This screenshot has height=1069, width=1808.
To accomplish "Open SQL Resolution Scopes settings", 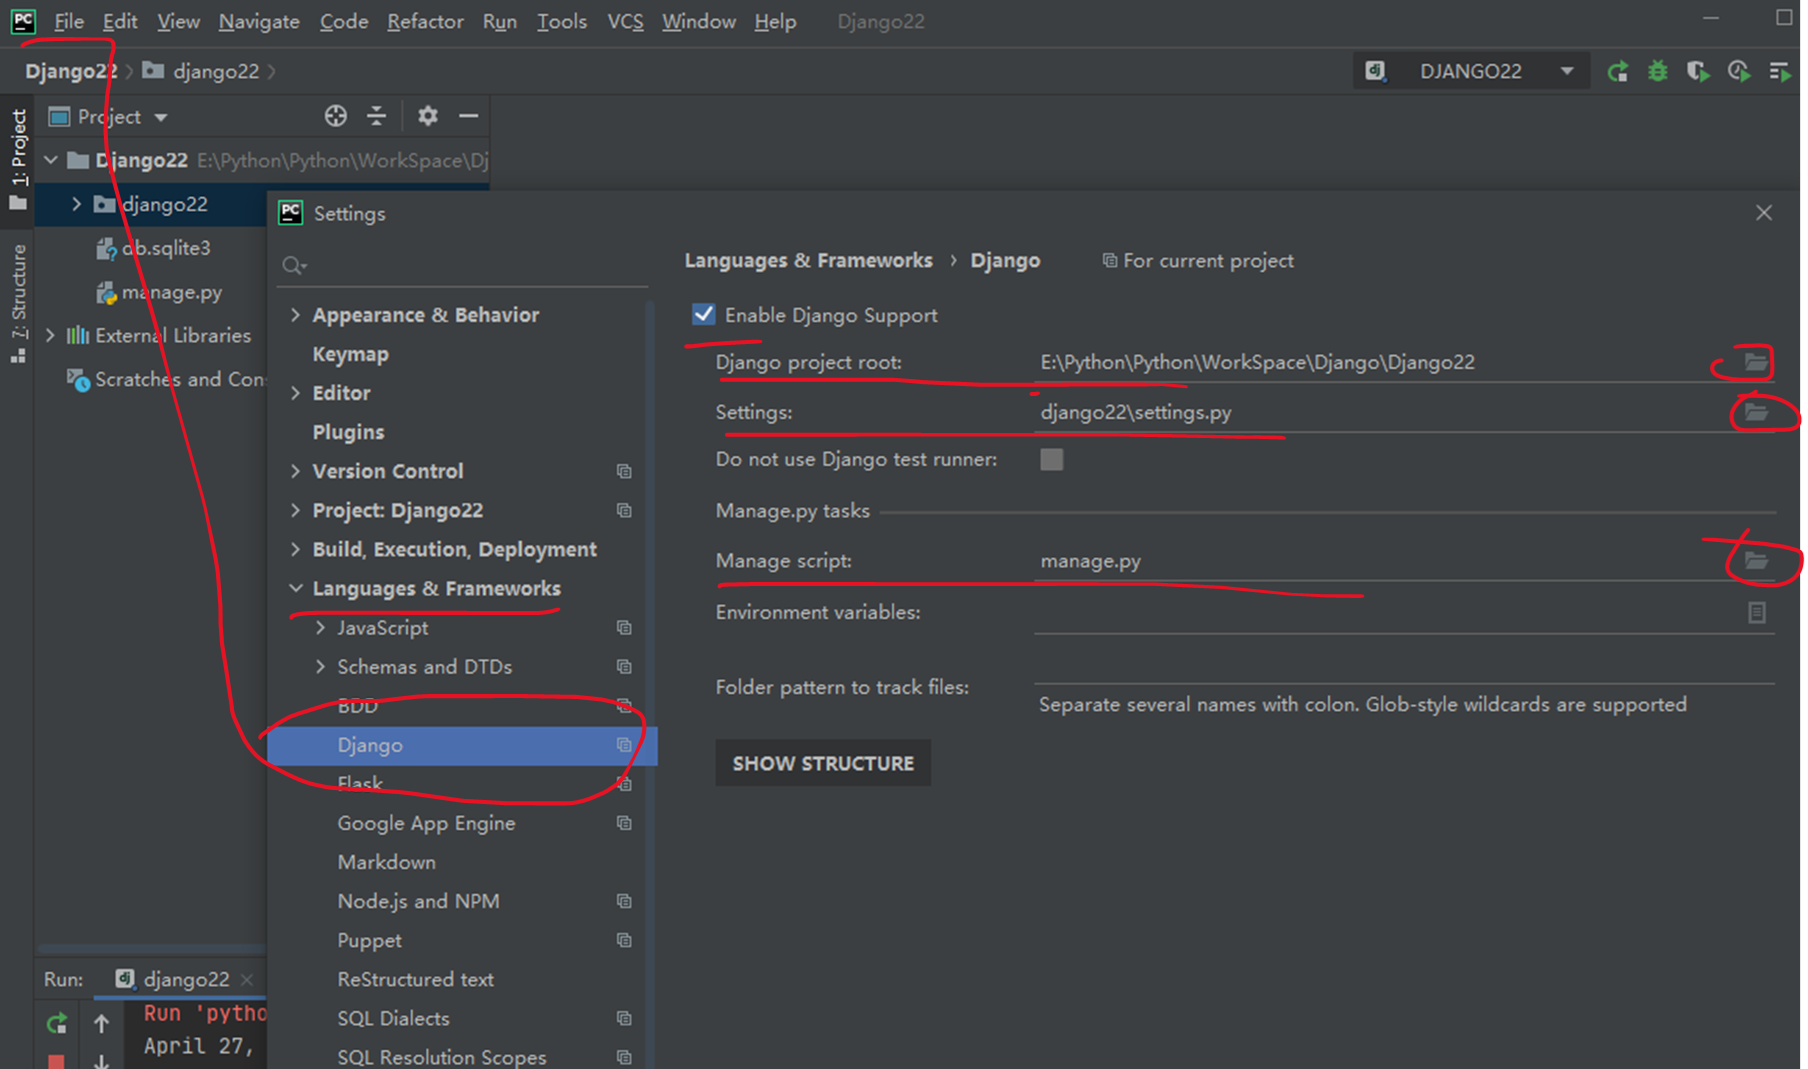I will [441, 1057].
